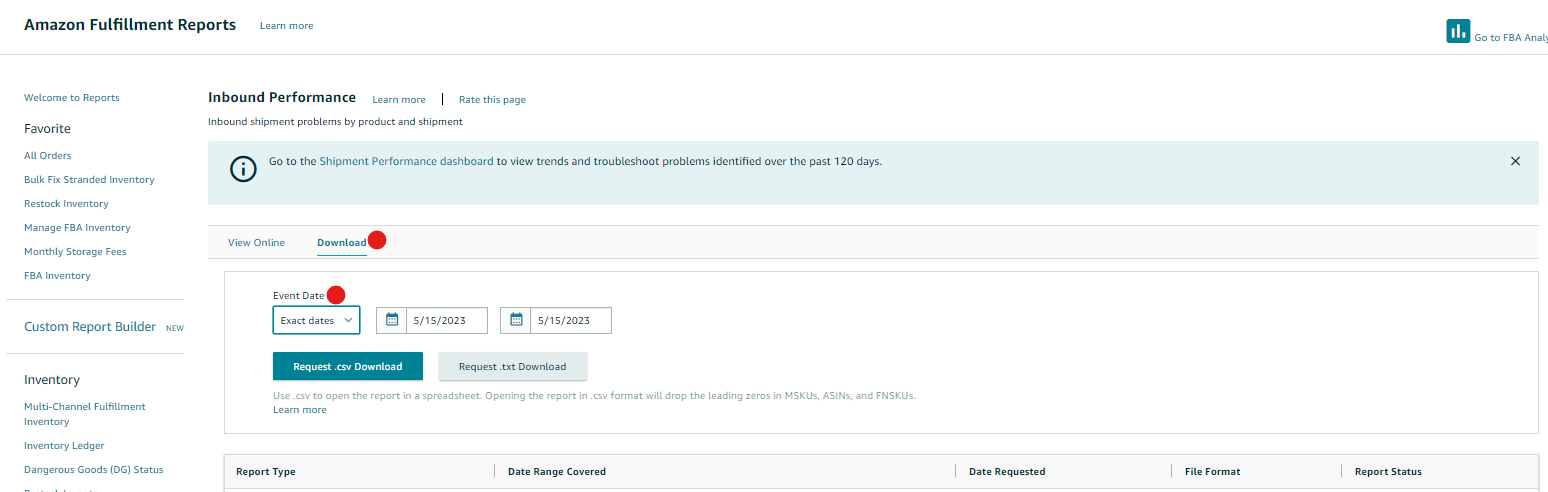Click the Inventory section heading

[x=52, y=380]
